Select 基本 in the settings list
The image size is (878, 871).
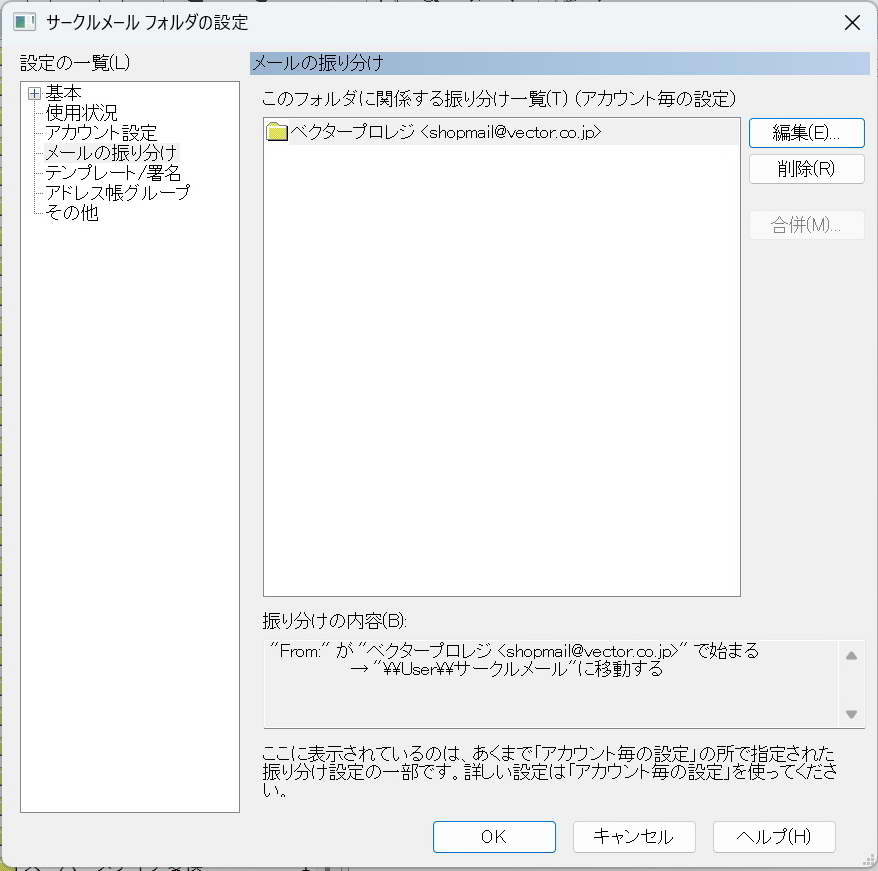[64, 93]
